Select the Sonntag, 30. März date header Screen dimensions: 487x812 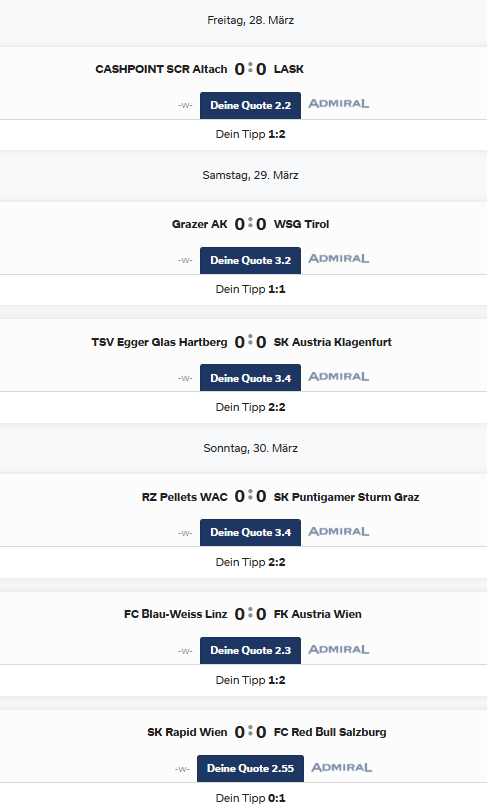(250, 448)
